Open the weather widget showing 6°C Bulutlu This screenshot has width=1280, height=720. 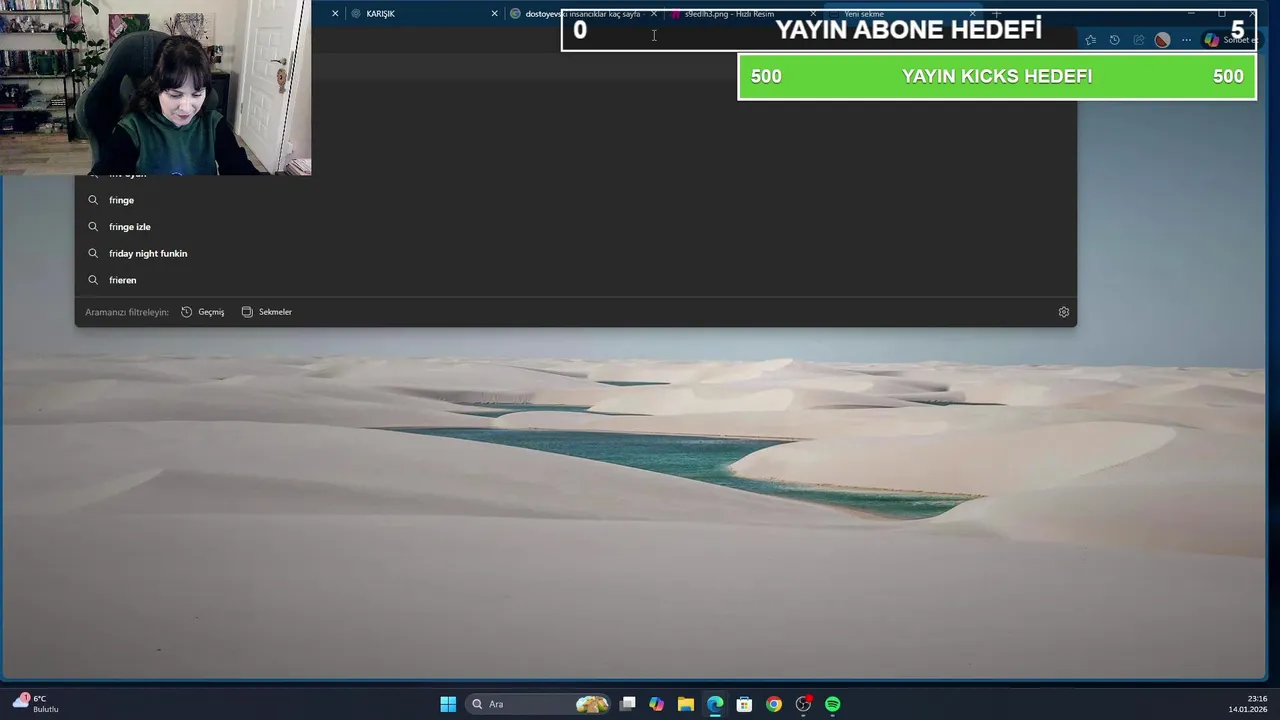pos(36,703)
